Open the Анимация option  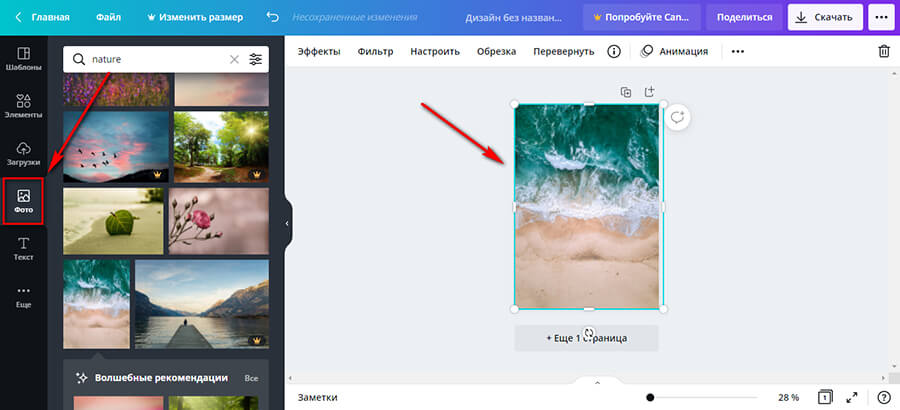coord(674,51)
